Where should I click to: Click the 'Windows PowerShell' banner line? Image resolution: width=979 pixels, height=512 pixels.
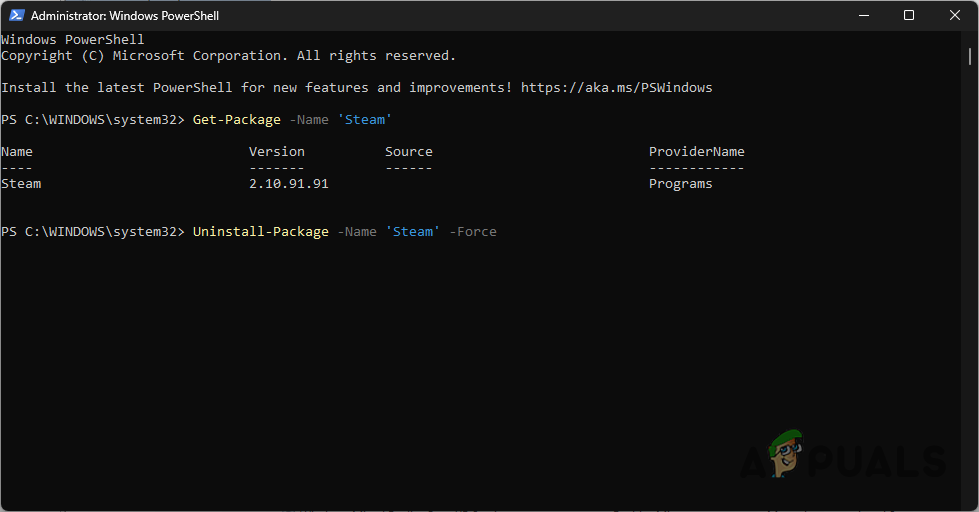(72, 39)
